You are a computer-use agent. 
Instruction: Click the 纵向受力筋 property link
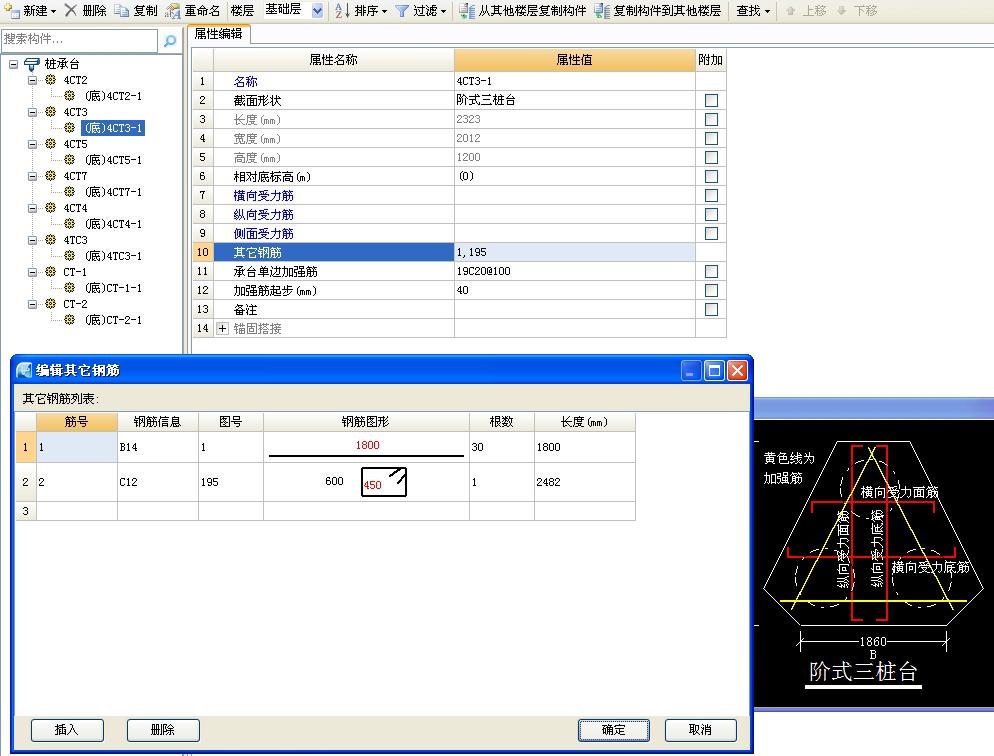point(263,214)
